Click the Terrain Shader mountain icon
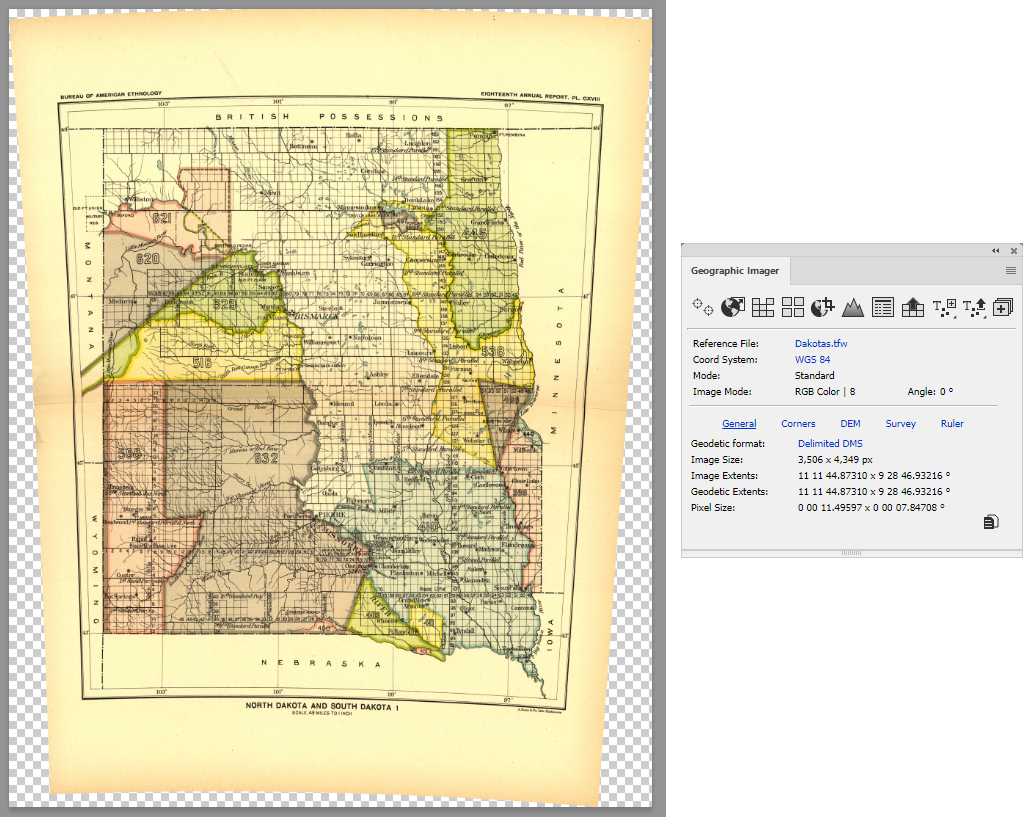This screenshot has width=1035, height=817. click(853, 307)
